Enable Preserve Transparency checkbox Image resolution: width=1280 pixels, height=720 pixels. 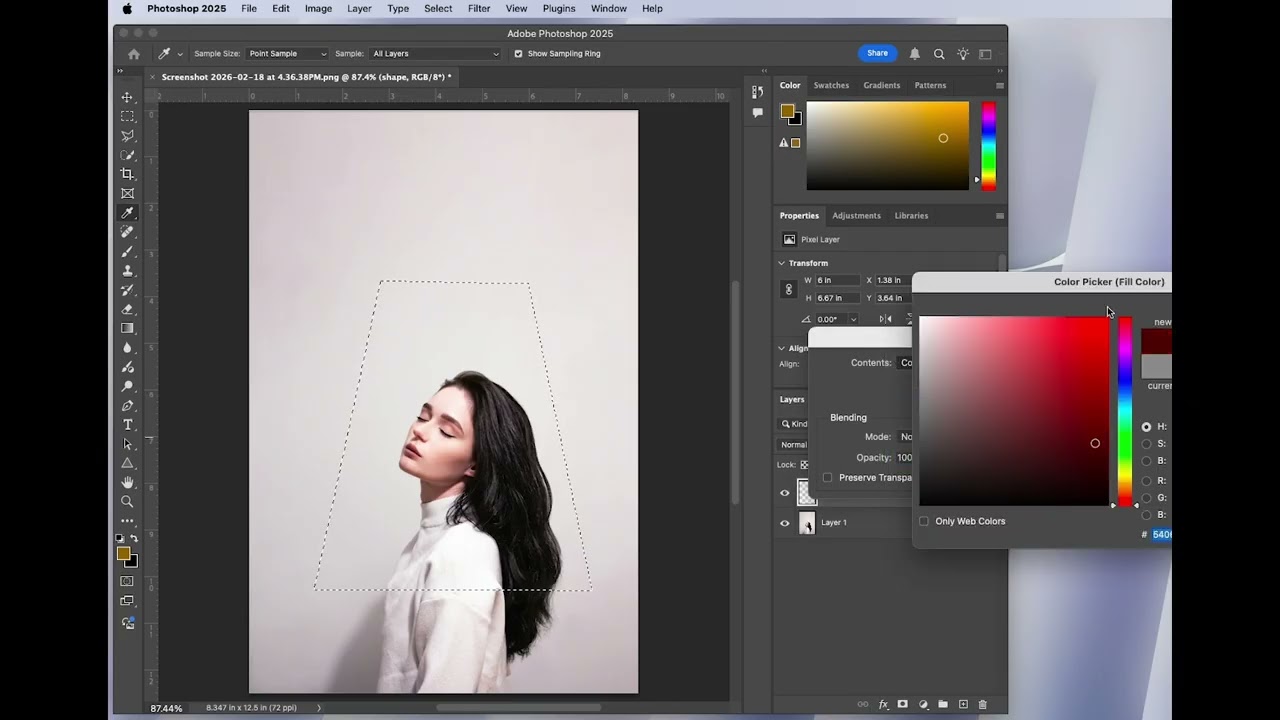[x=827, y=478]
